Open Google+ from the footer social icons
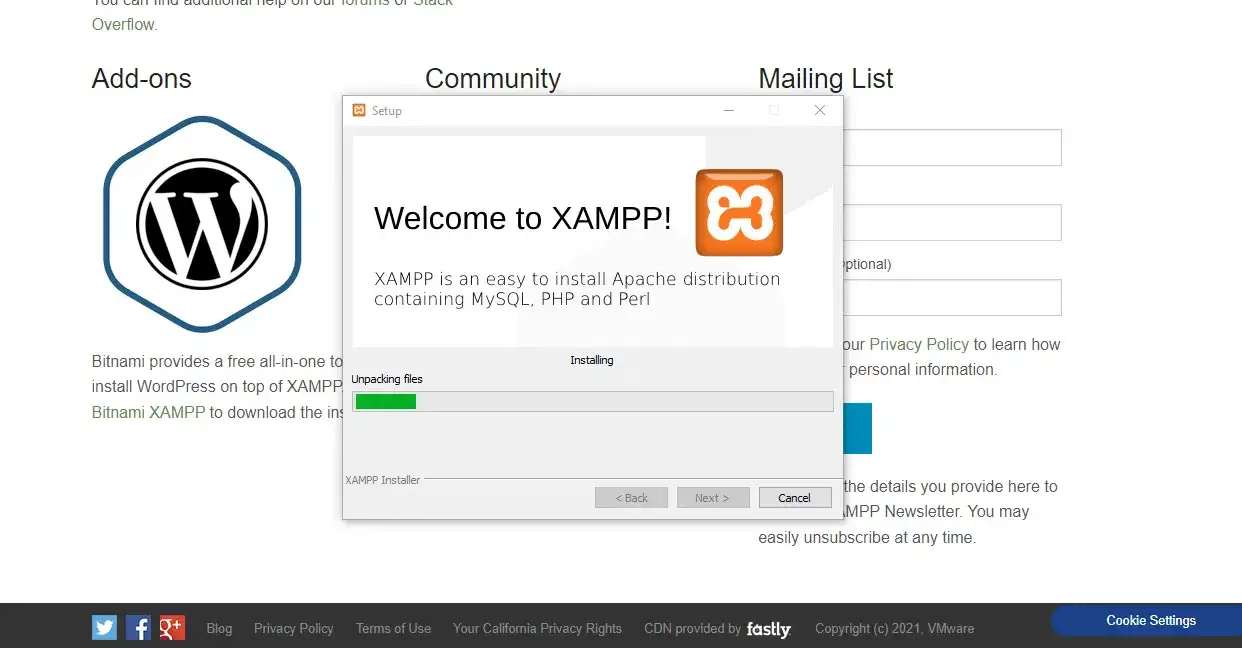Screen dimensions: 1242x648 [x=171, y=627]
